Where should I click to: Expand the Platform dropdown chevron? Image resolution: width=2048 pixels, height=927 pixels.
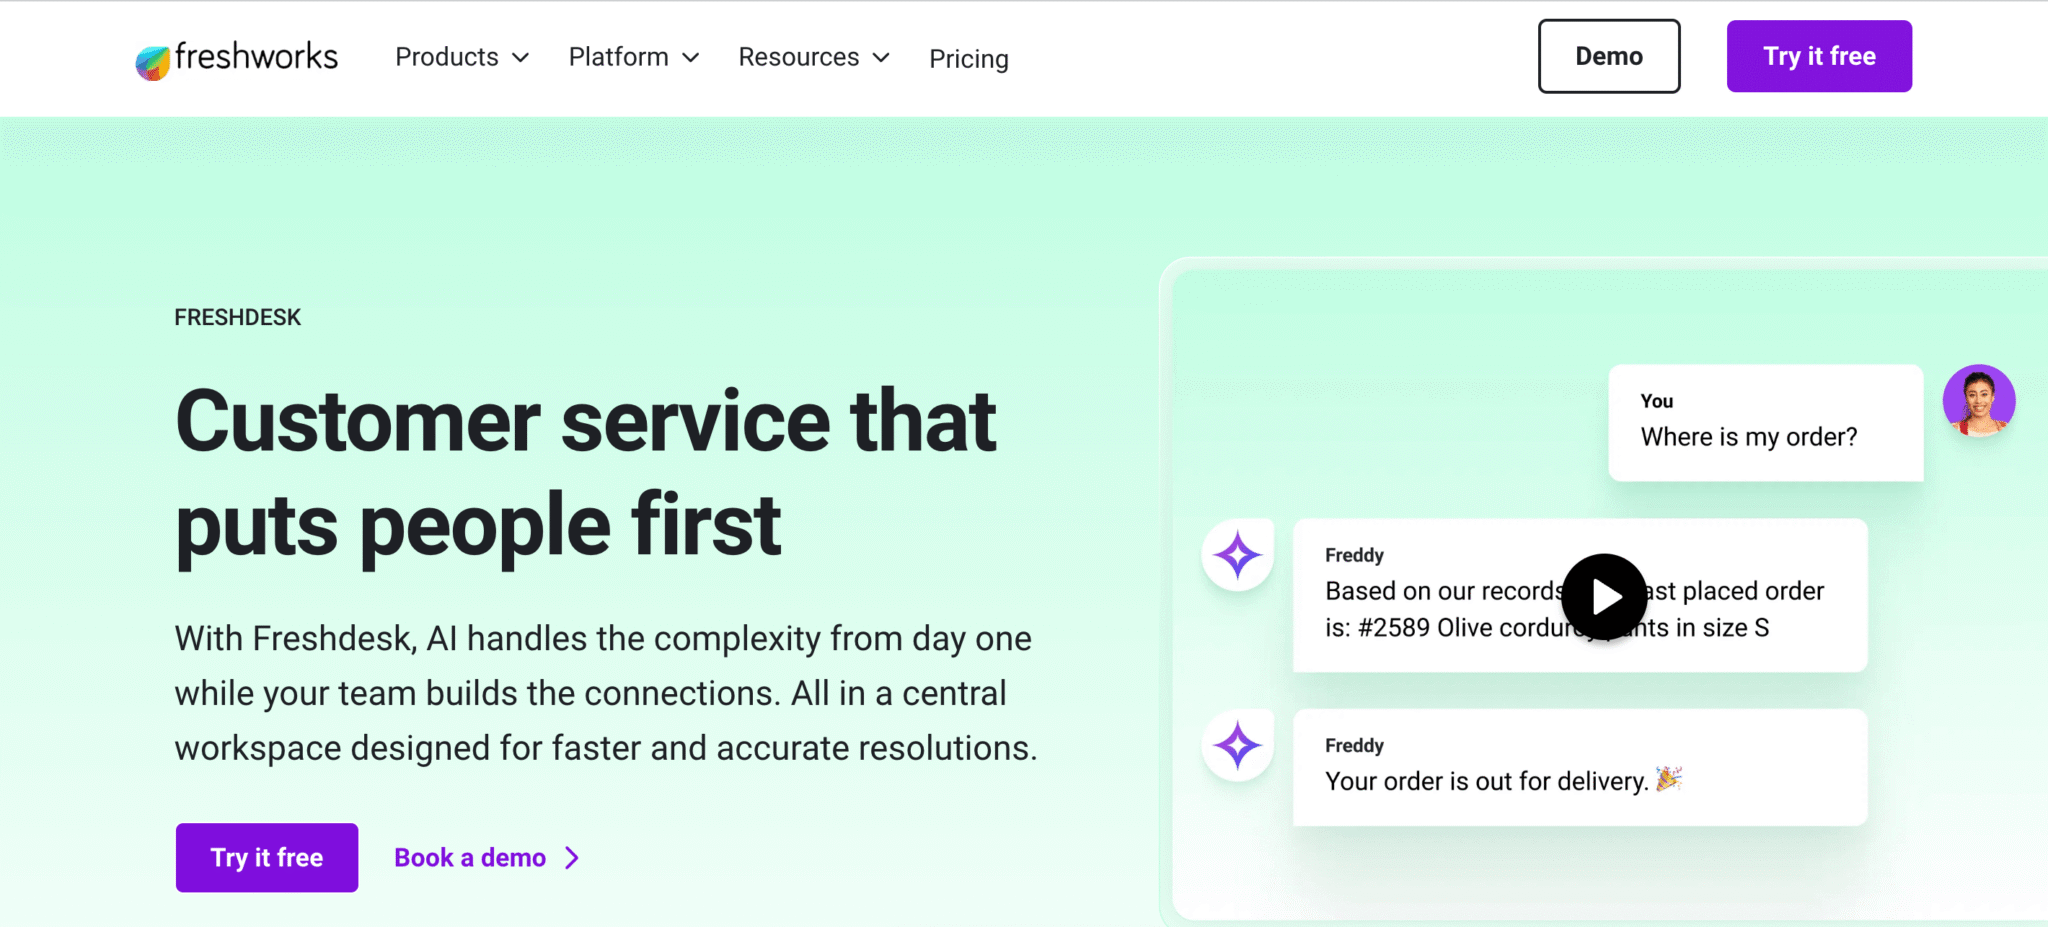pos(691,58)
